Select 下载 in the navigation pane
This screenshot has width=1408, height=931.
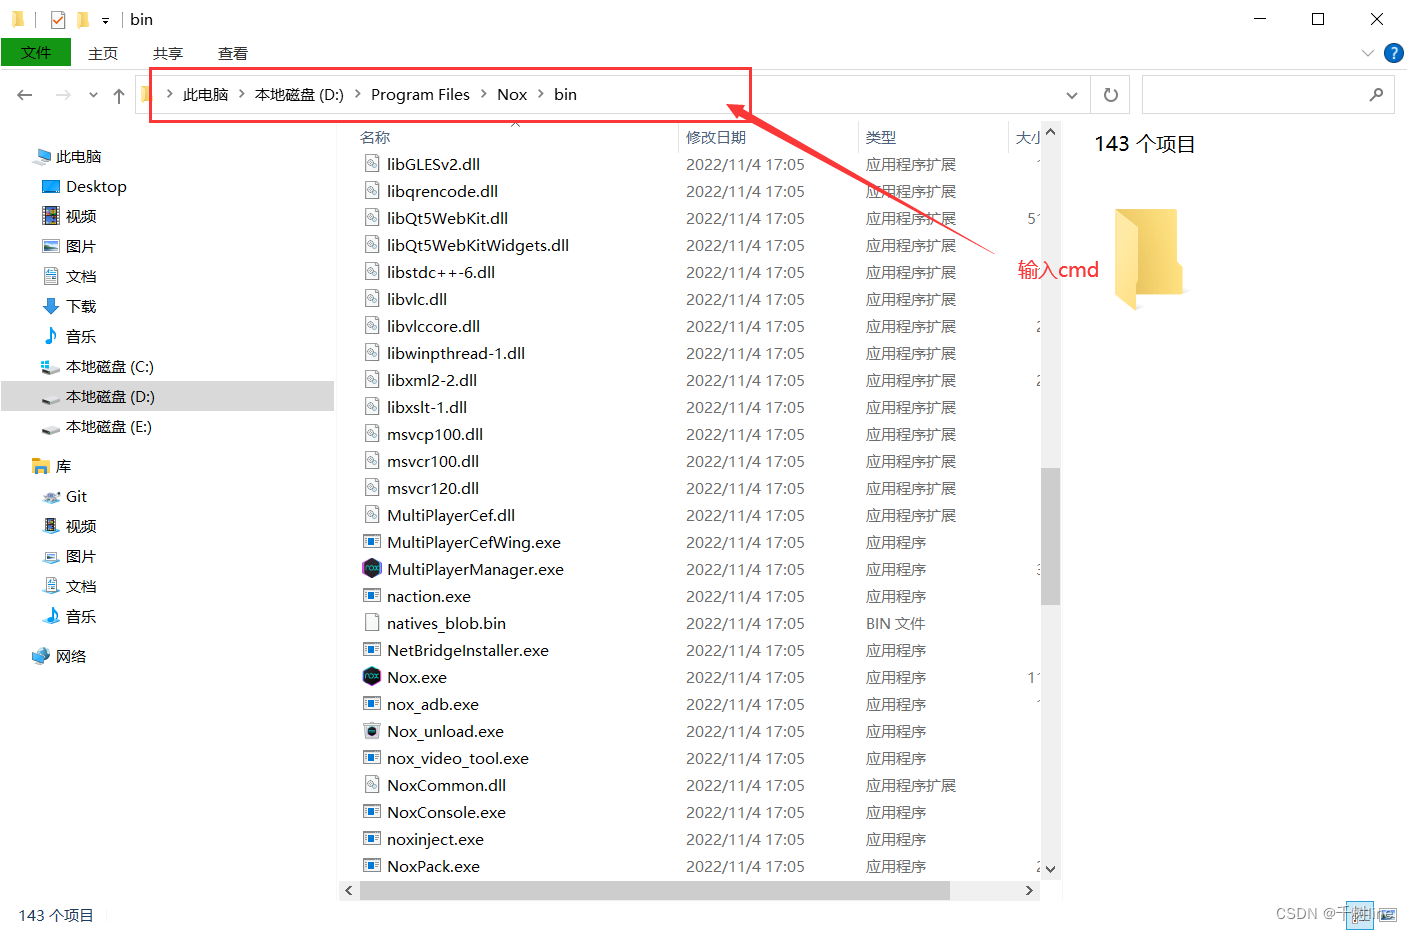81,307
